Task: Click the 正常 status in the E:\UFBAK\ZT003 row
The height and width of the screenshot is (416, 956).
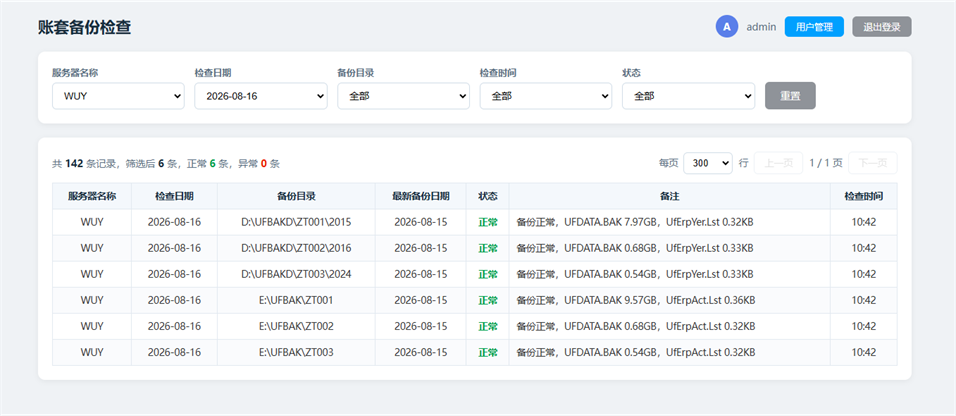Action: click(488, 353)
